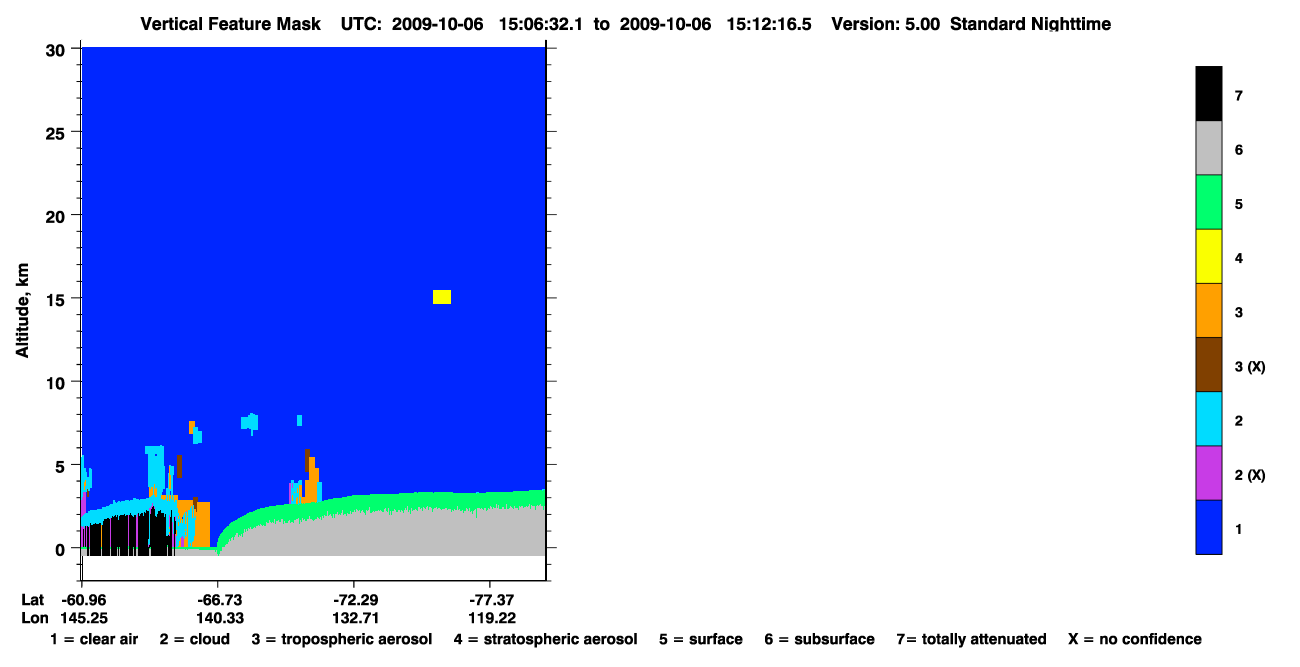The width and height of the screenshot is (1300, 667).
Task: Click the y-axis tick label 30
Action: point(58,50)
